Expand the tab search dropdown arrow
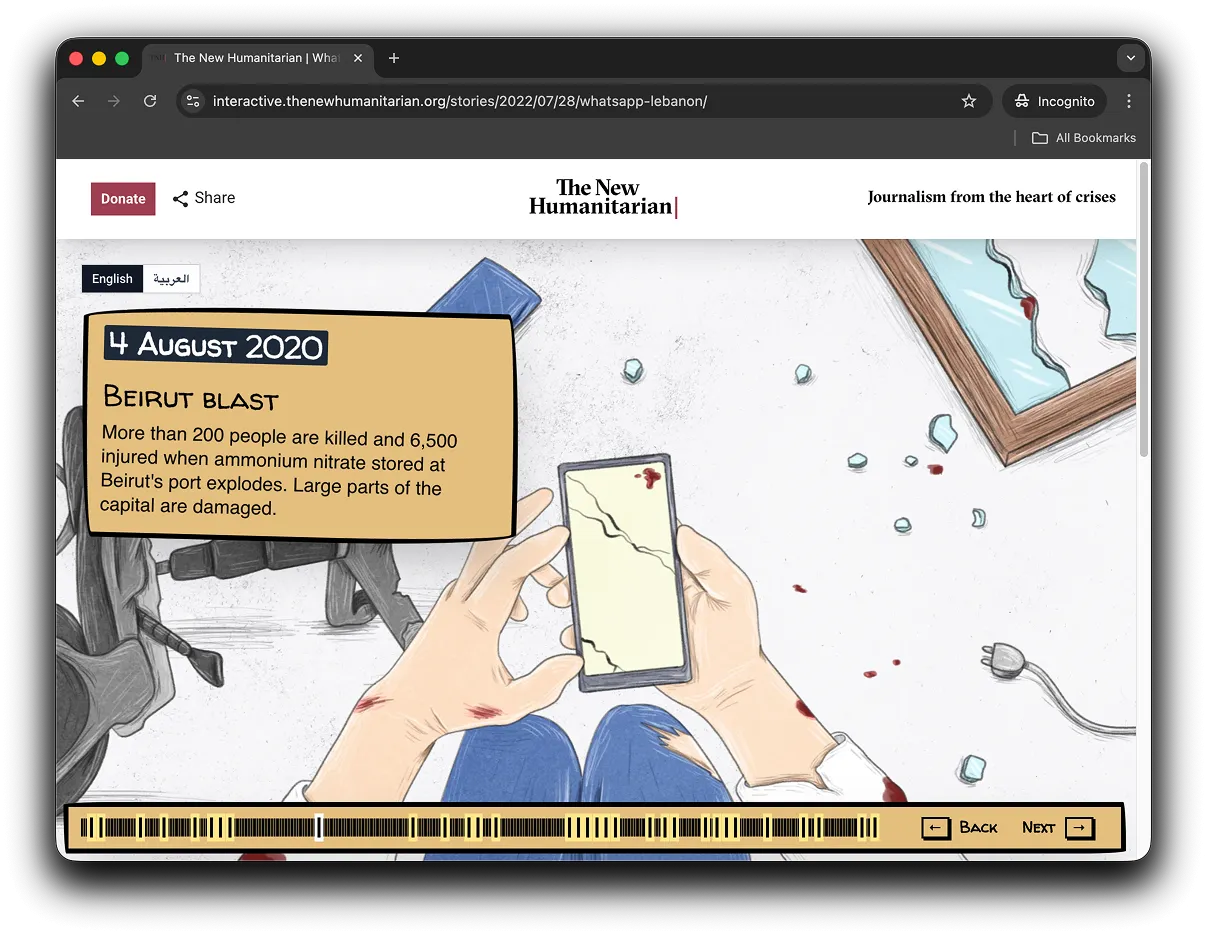The width and height of the screenshot is (1207, 935). [x=1130, y=58]
